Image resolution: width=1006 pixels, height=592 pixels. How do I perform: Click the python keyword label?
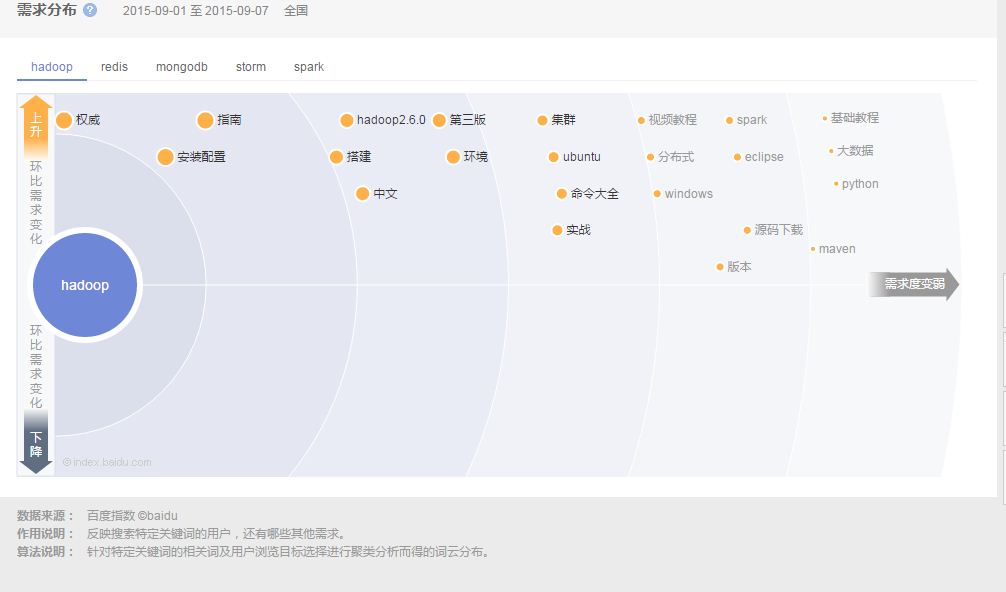[x=860, y=184]
